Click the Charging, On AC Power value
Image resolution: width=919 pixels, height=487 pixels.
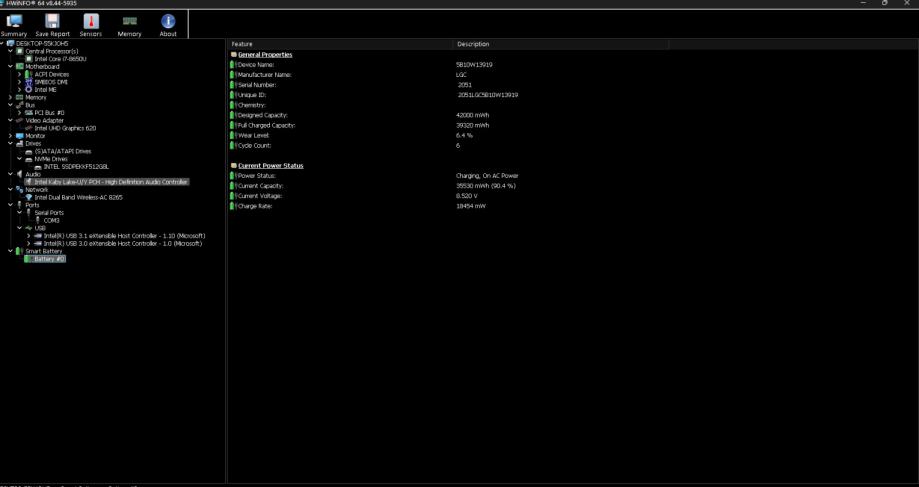[487, 176]
